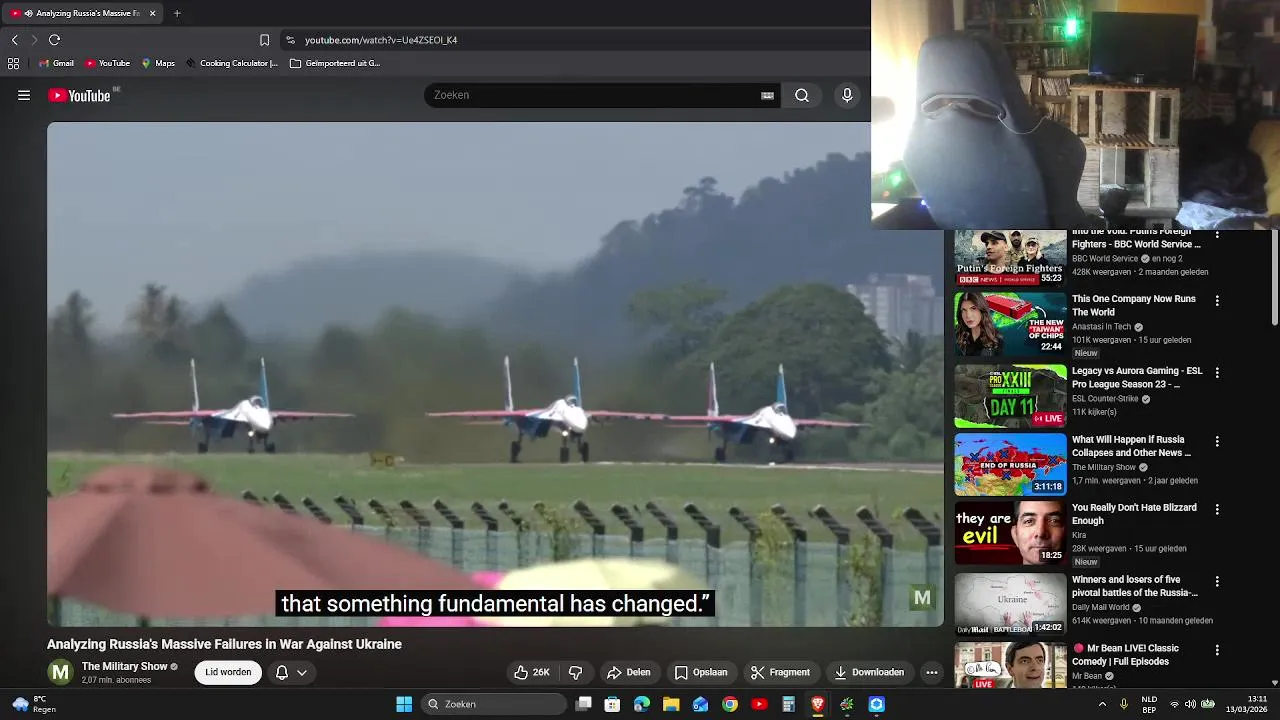Open Gmail bookmark
The image size is (1280, 720).
pyautogui.click(x=56, y=63)
